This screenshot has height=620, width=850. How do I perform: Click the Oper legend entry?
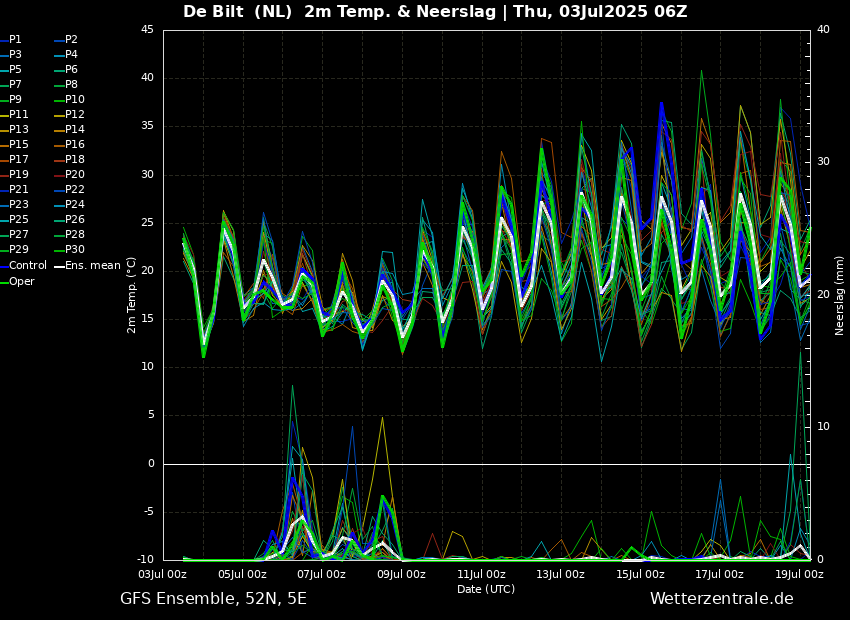22,282
